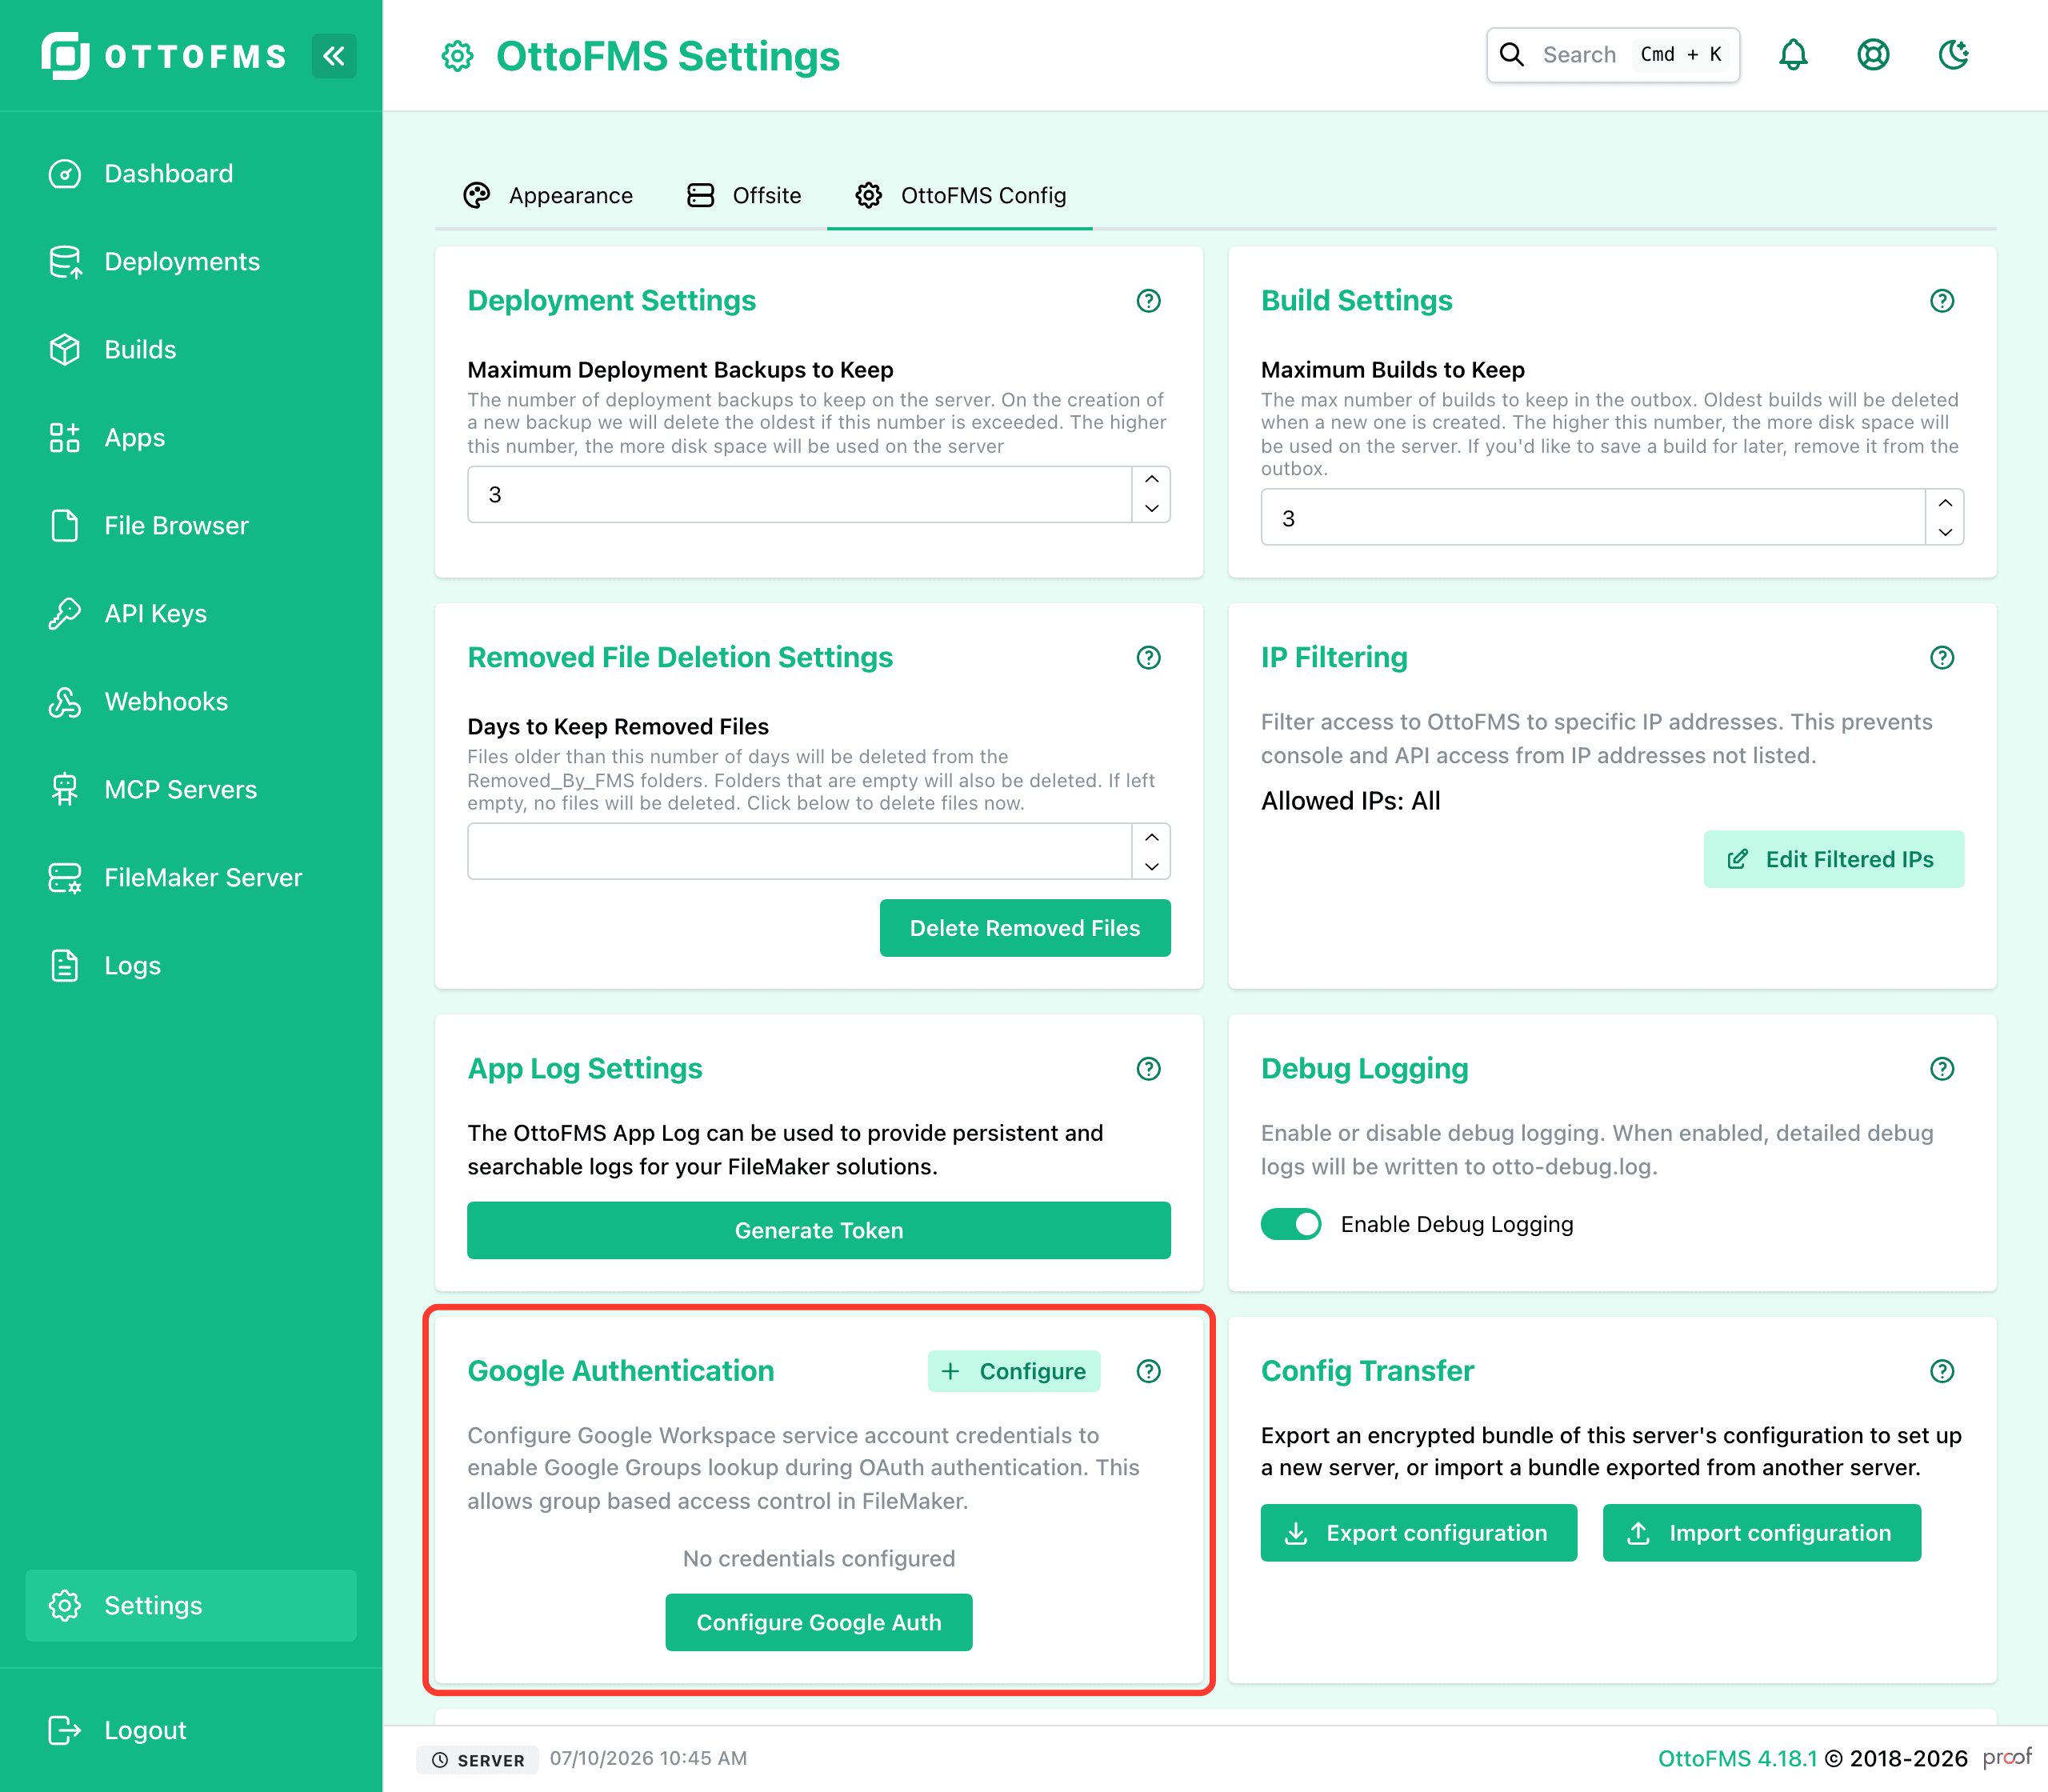Click the search magnifier icon
Screen dimensions: 2048x1792
[1512, 55]
